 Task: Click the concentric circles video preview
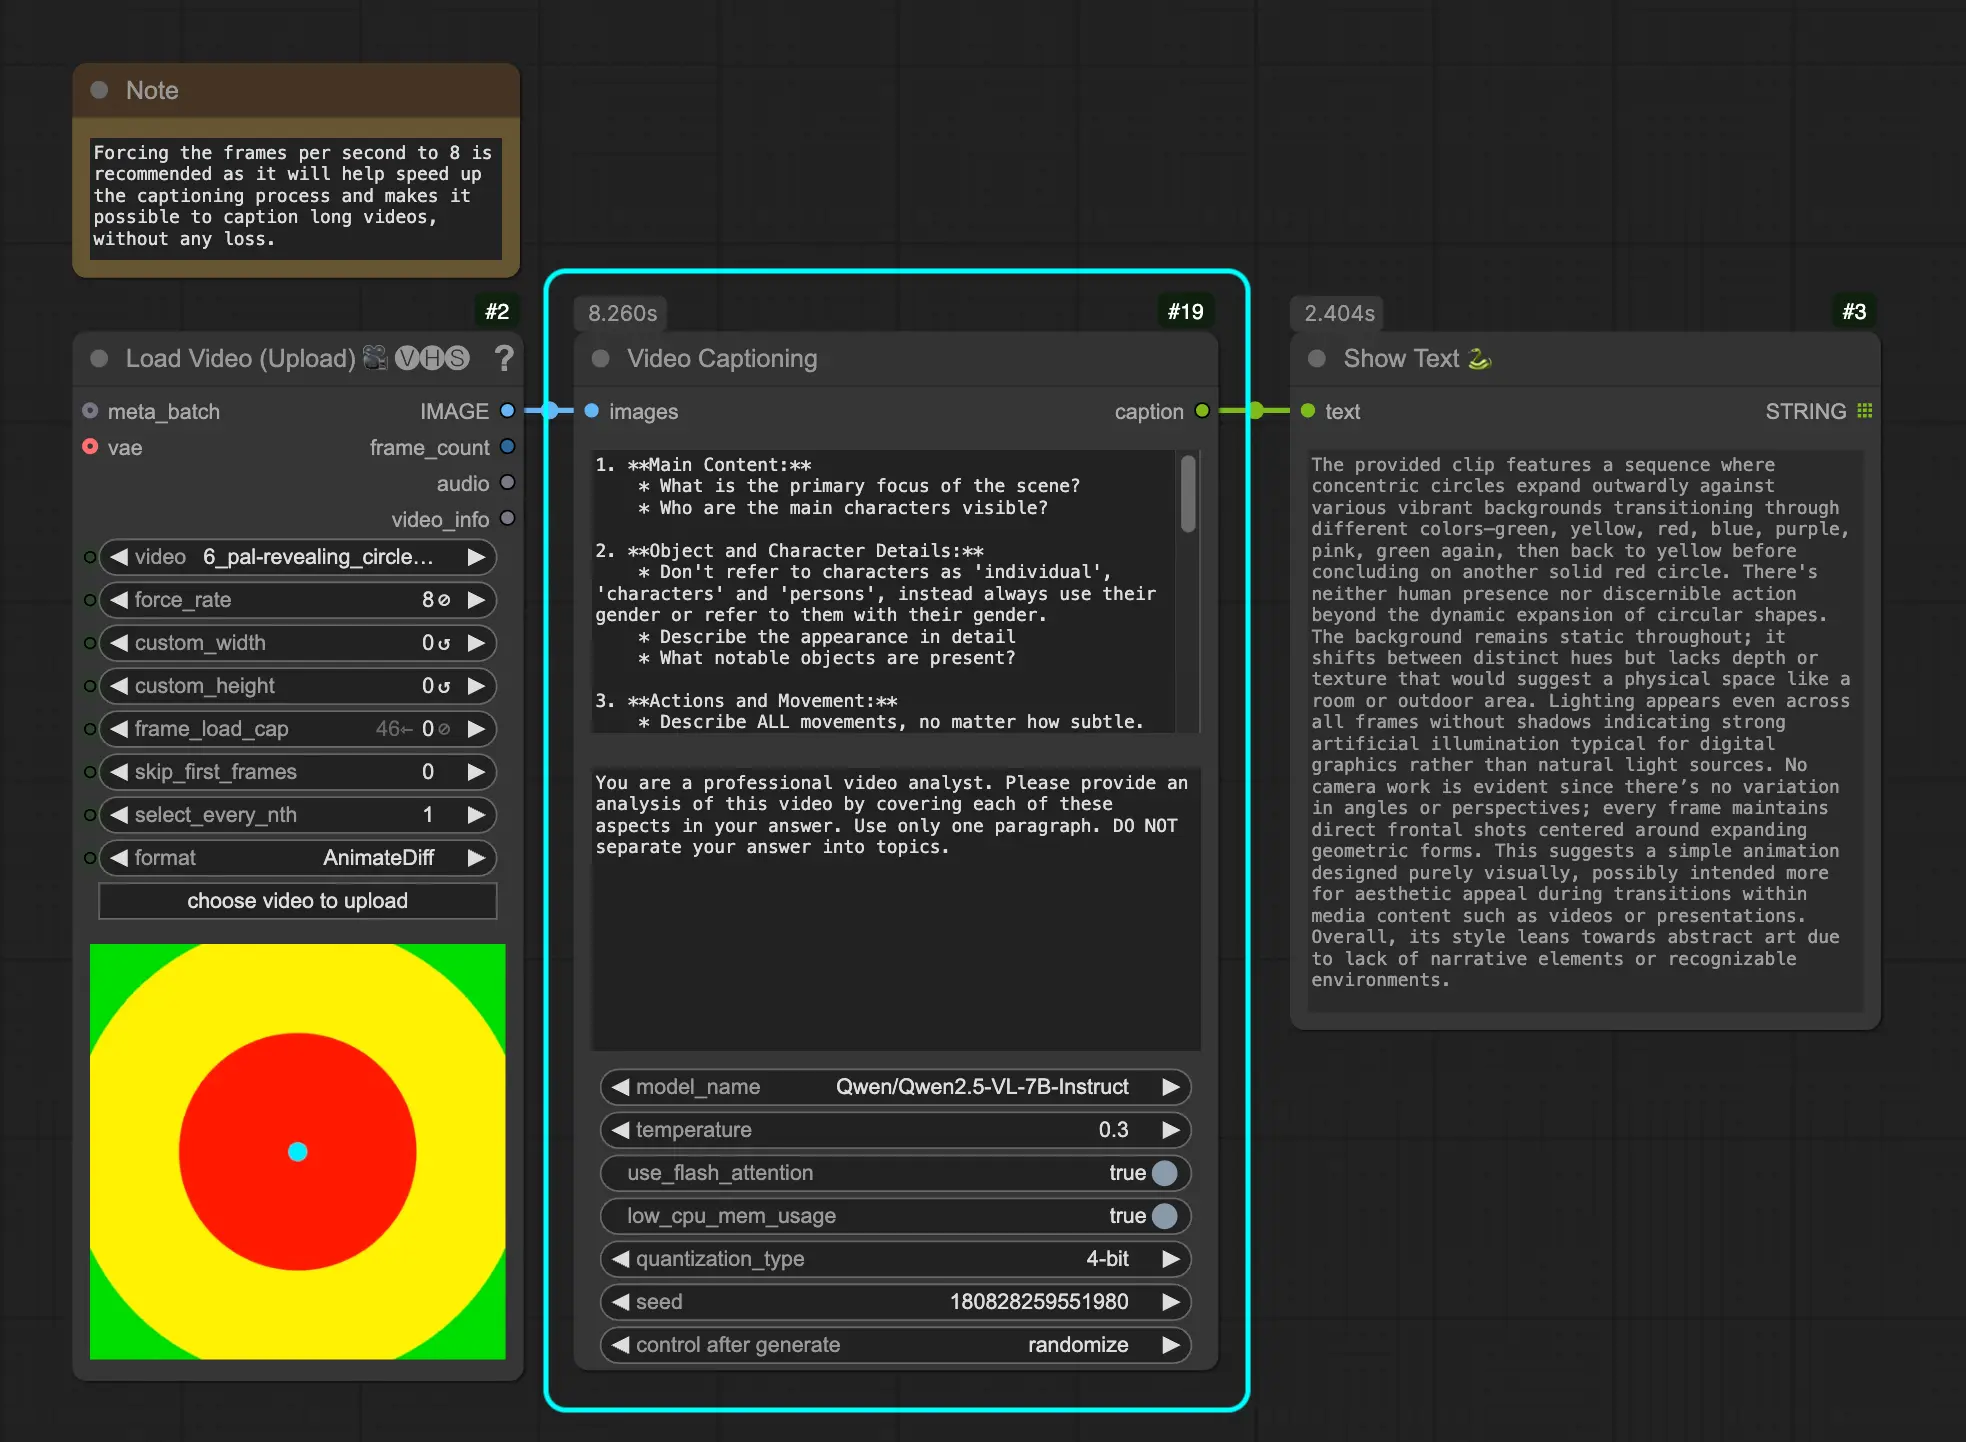coord(298,1151)
